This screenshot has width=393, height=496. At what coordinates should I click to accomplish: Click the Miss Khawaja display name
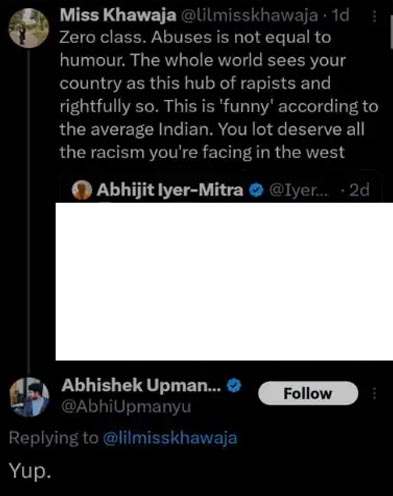(118, 15)
